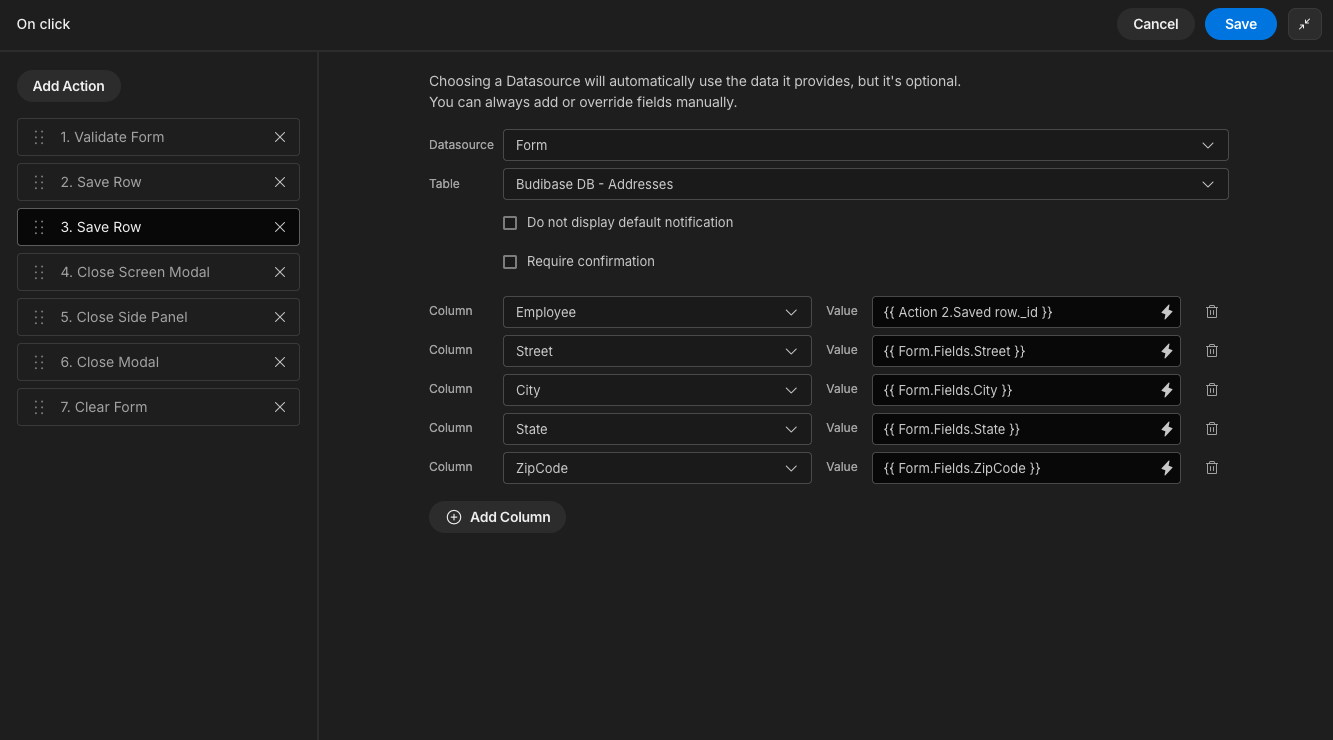
Task: Select the 4. Close Screen Modal action
Action: coord(158,272)
